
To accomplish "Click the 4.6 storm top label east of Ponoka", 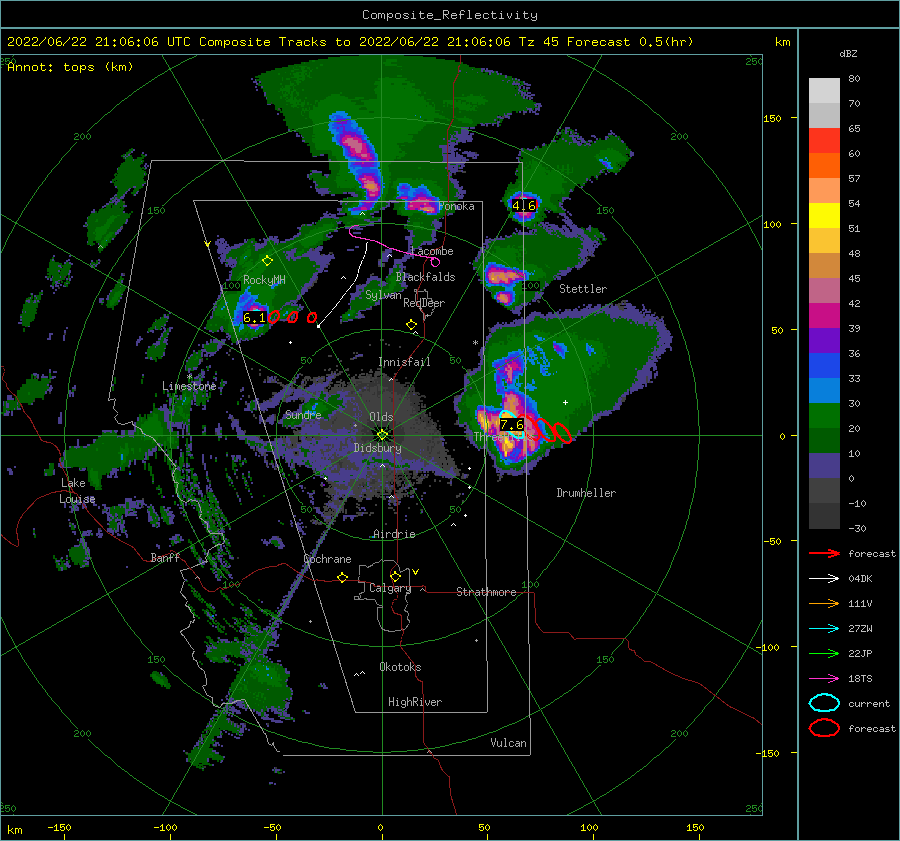I will click(x=523, y=205).
